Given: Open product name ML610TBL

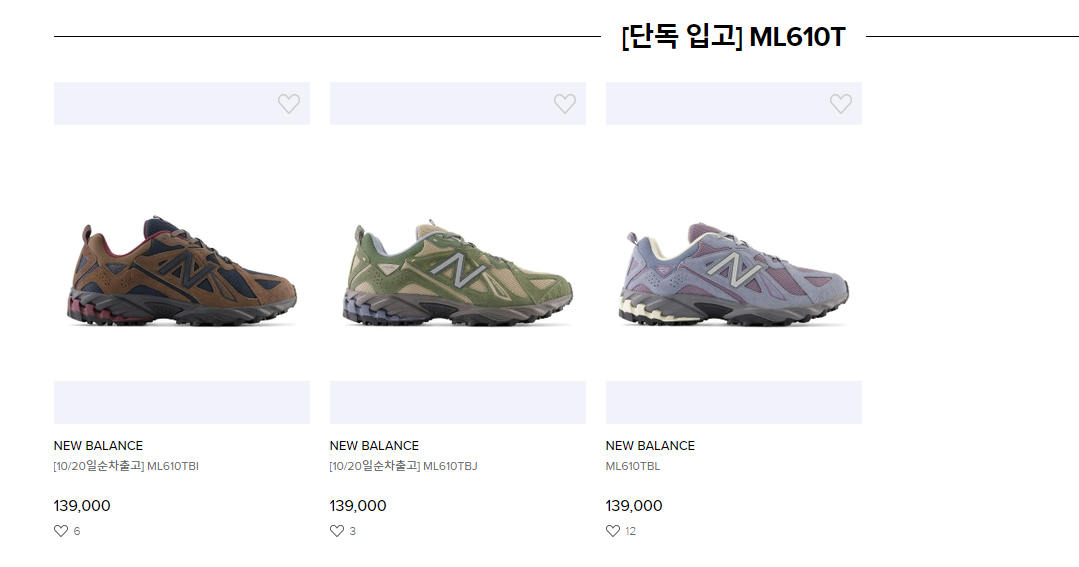Looking at the screenshot, I should (x=633, y=466).
